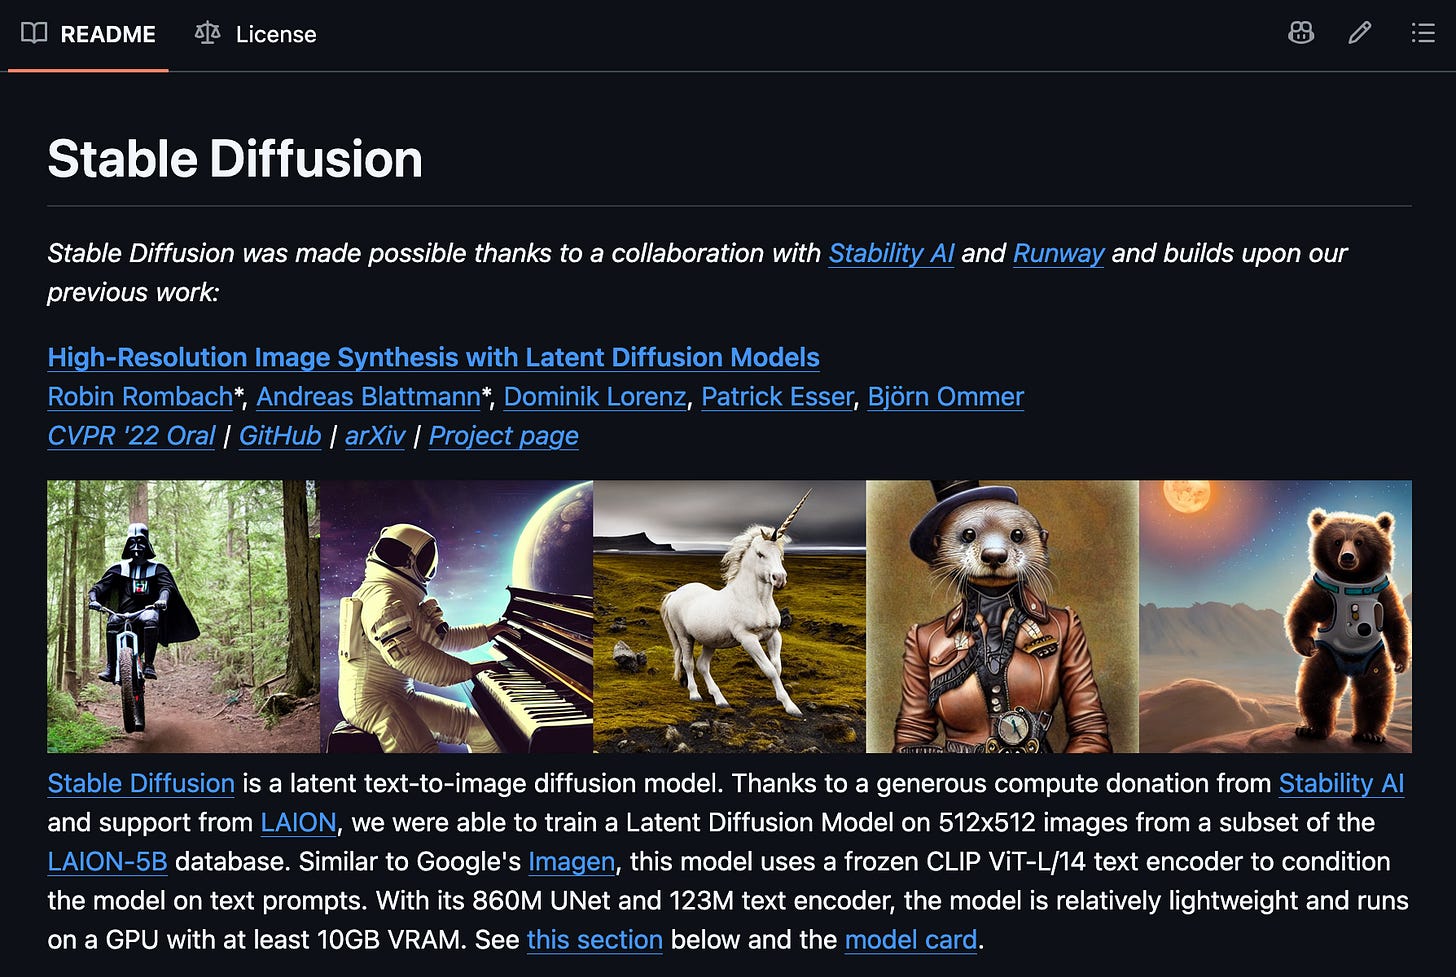The image size is (1456, 977).
Task: Click the Darth Vader biking image
Action: click(183, 616)
